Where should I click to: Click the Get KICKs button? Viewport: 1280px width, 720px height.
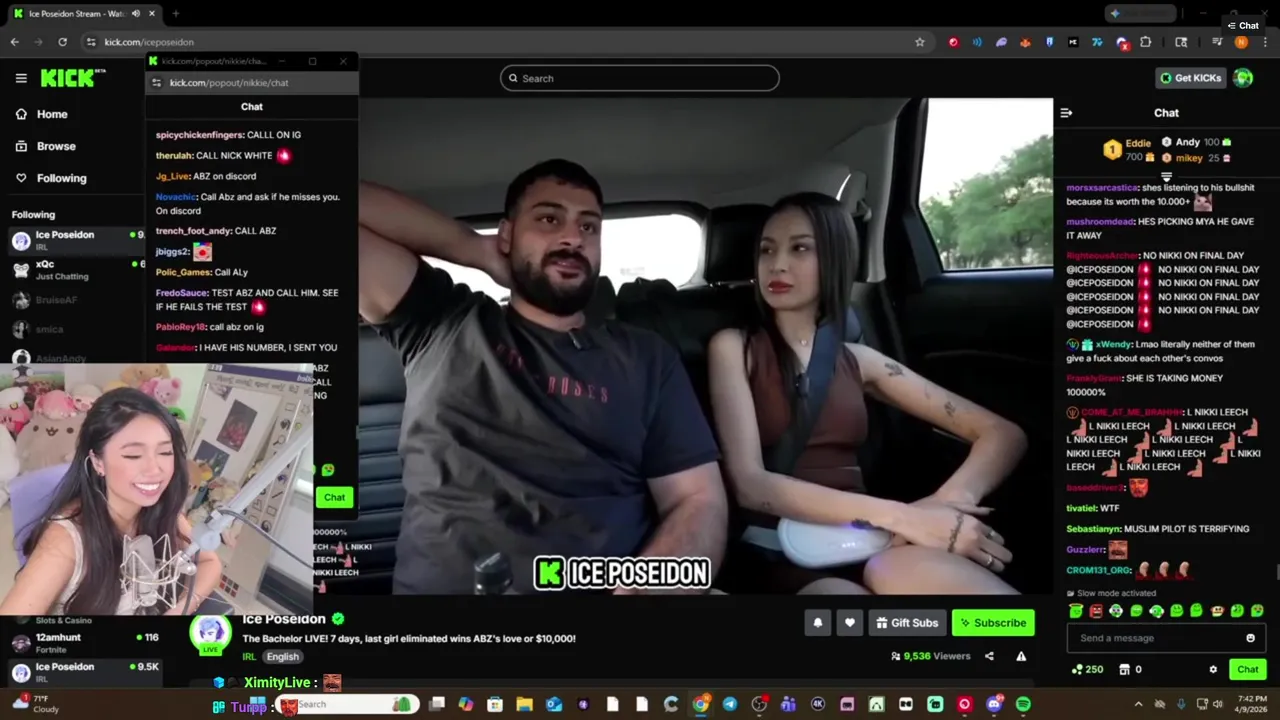click(x=1190, y=78)
